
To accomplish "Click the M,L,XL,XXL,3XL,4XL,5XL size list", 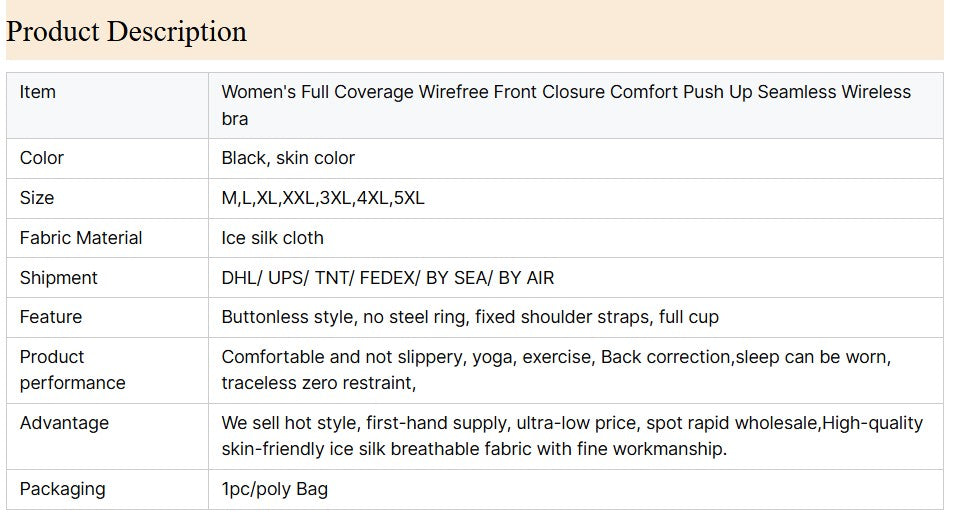I will point(323,198).
